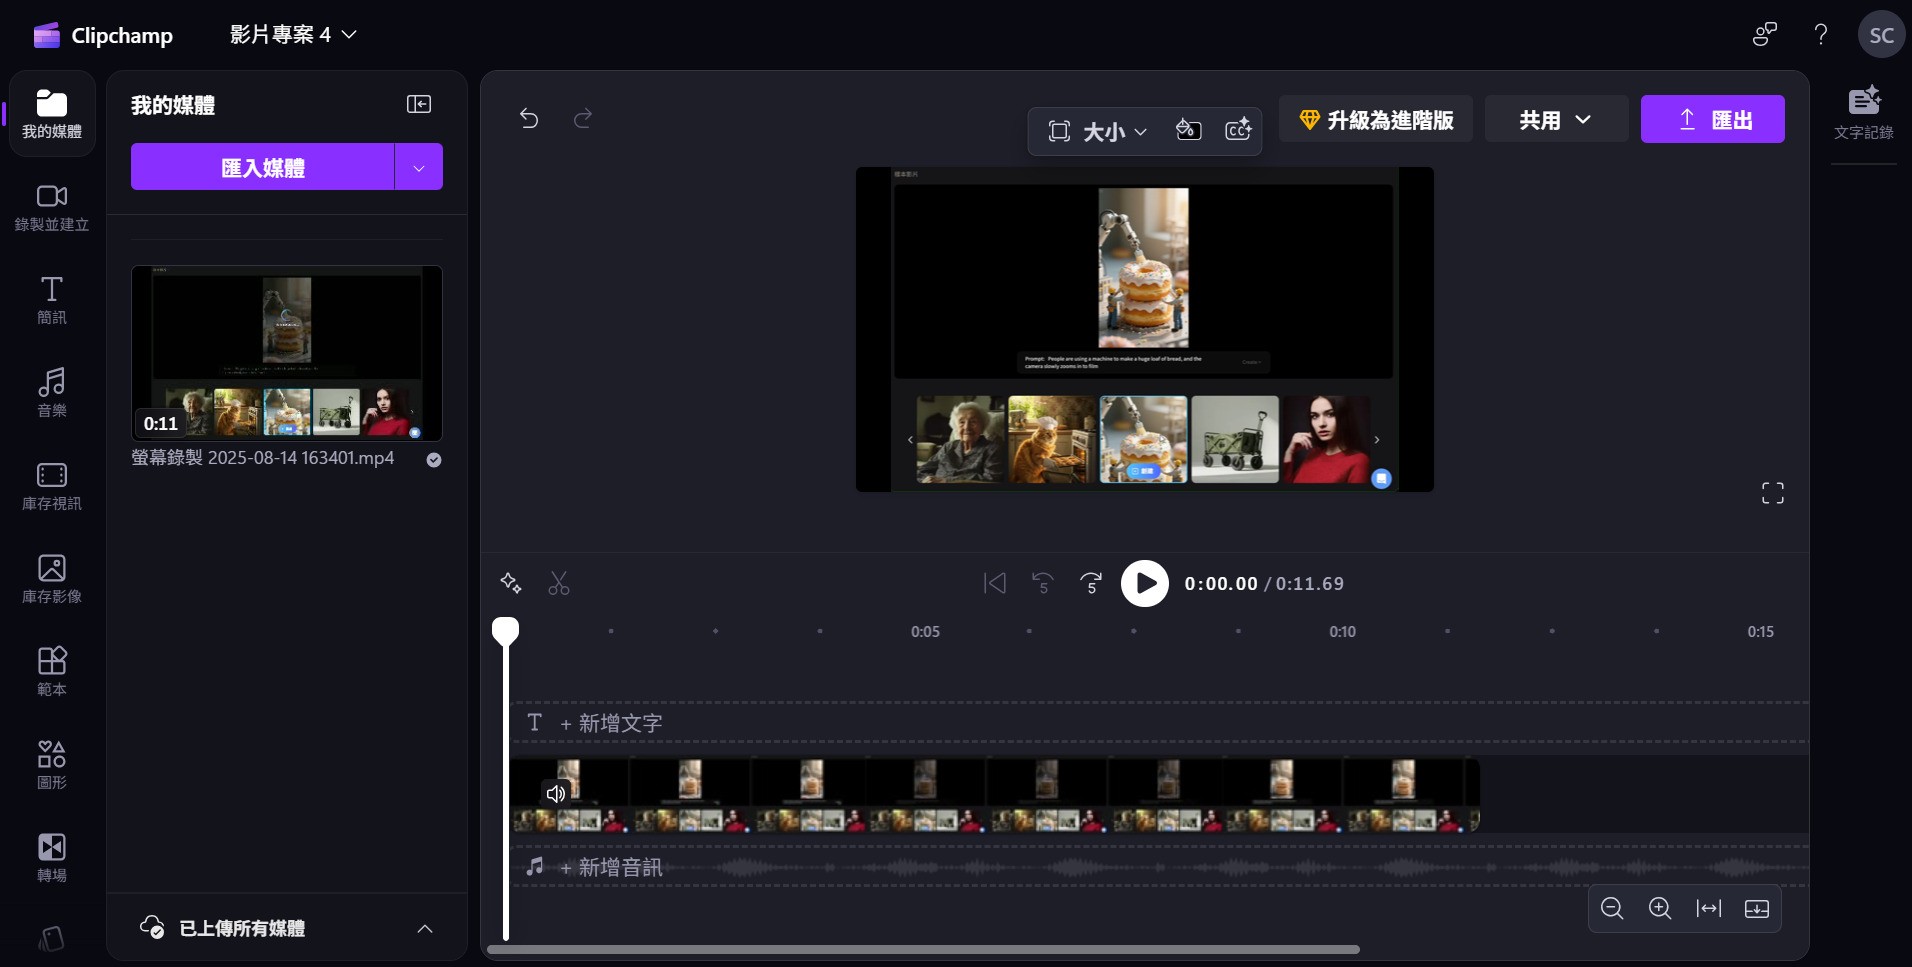Open the 庫存視訊 panel in the sidebar

point(51,487)
